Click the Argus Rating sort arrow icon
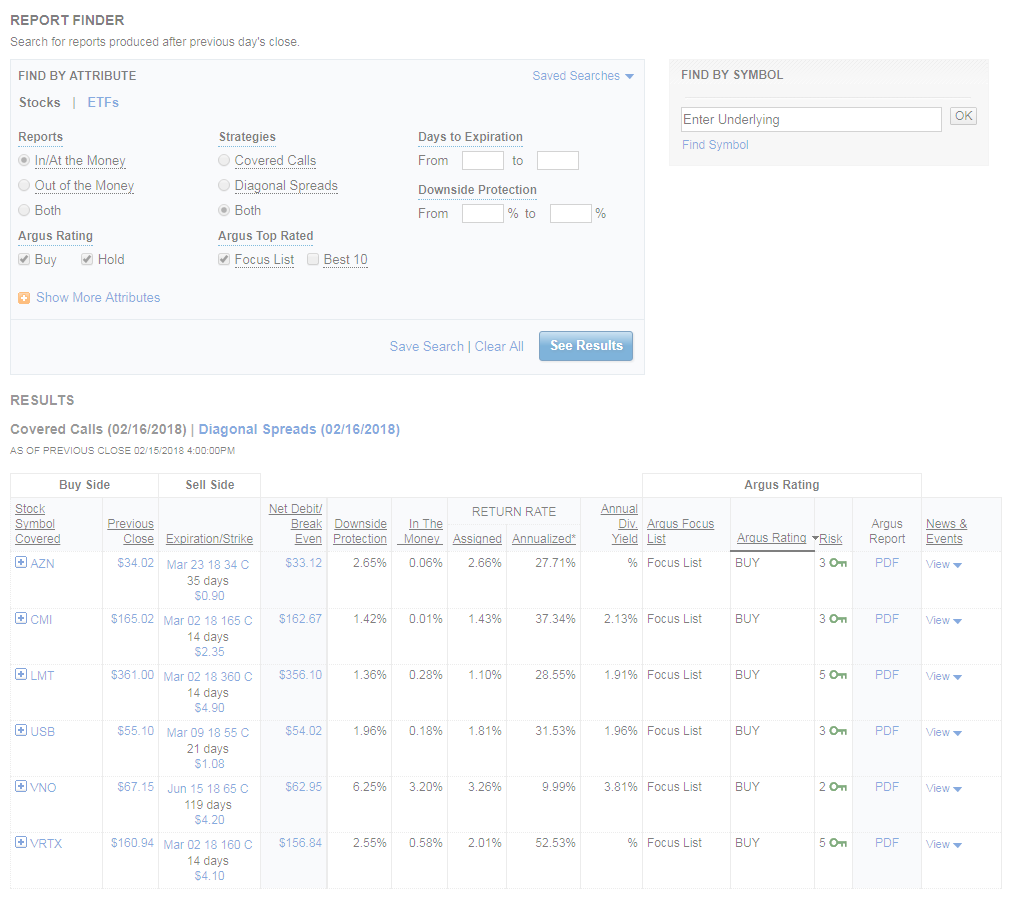This screenshot has width=1013, height=903. click(x=814, y=539)
